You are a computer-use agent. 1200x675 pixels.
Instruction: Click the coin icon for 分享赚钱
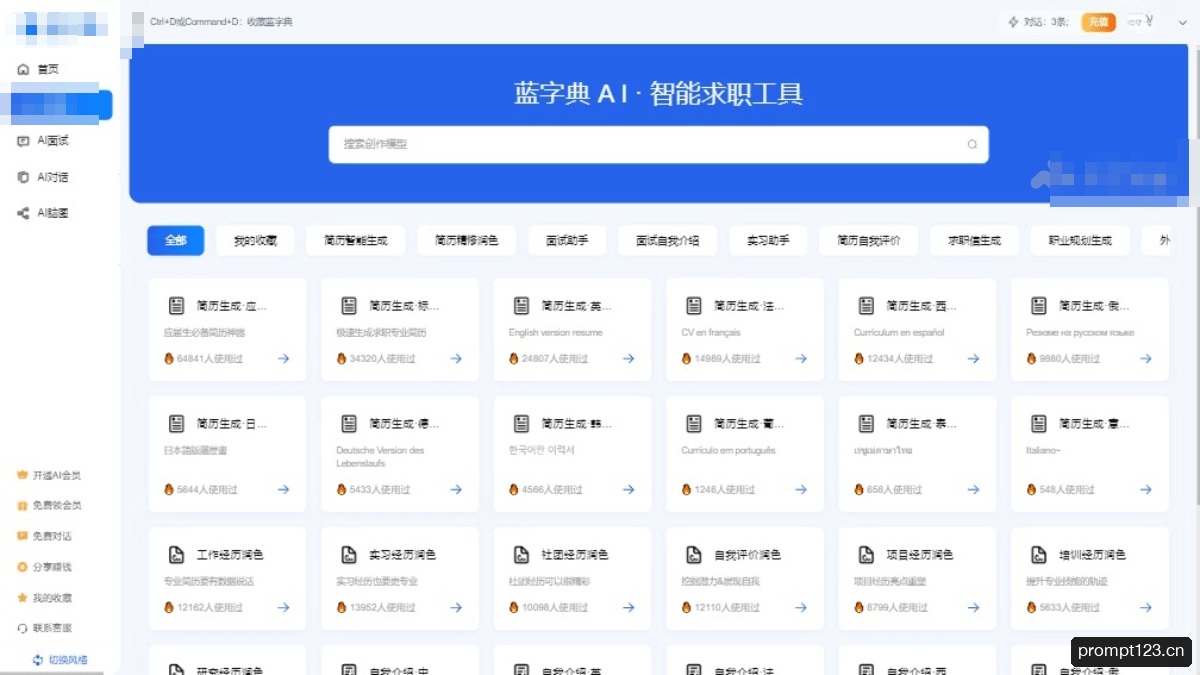(x=22, y=567)
